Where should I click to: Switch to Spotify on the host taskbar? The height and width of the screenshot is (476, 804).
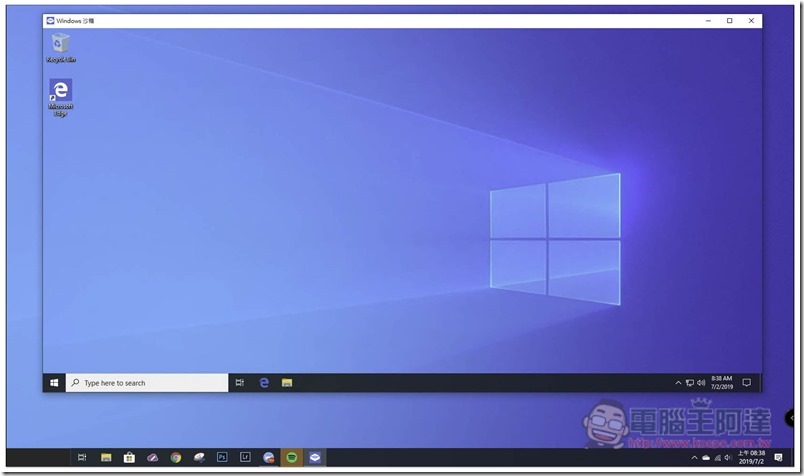(x=291, y=457)
